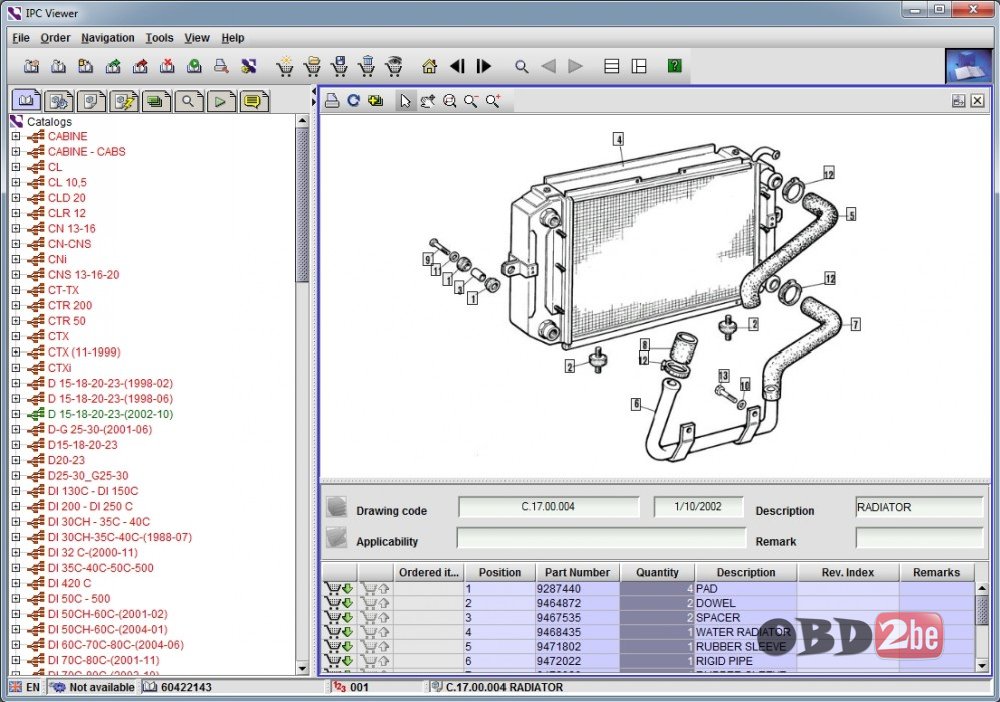This screenshot has width=1000, height=702.
Task: Click the Applicability input field
Action: pos(601,538)
